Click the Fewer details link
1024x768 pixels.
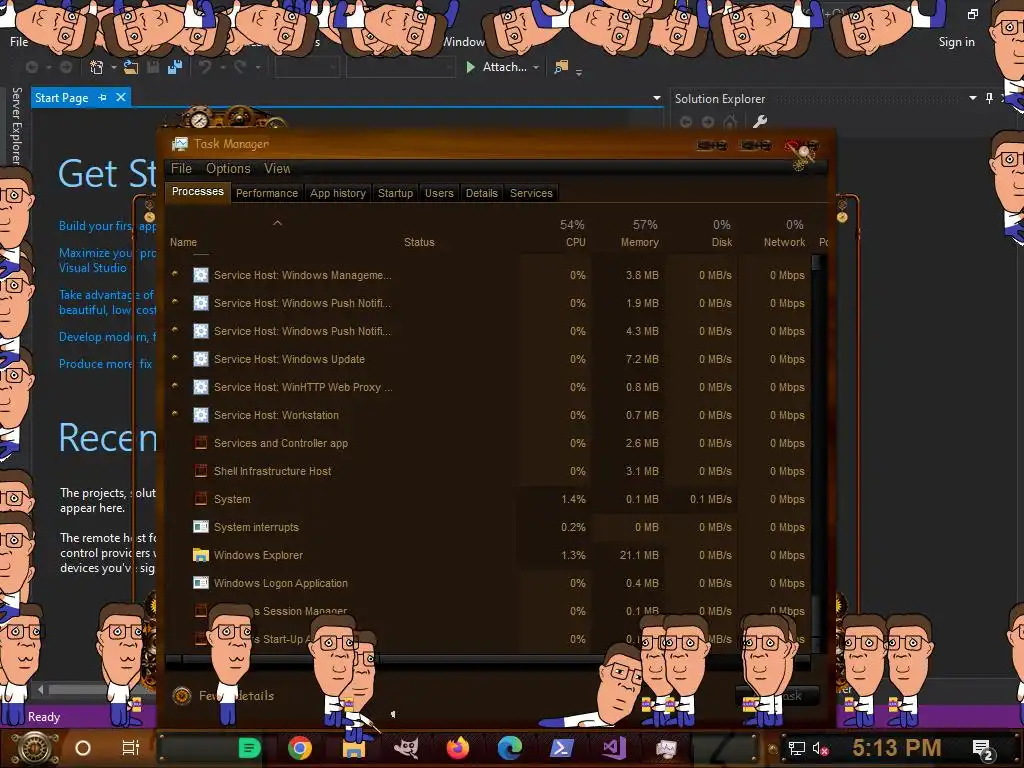[x=236, y=696]
